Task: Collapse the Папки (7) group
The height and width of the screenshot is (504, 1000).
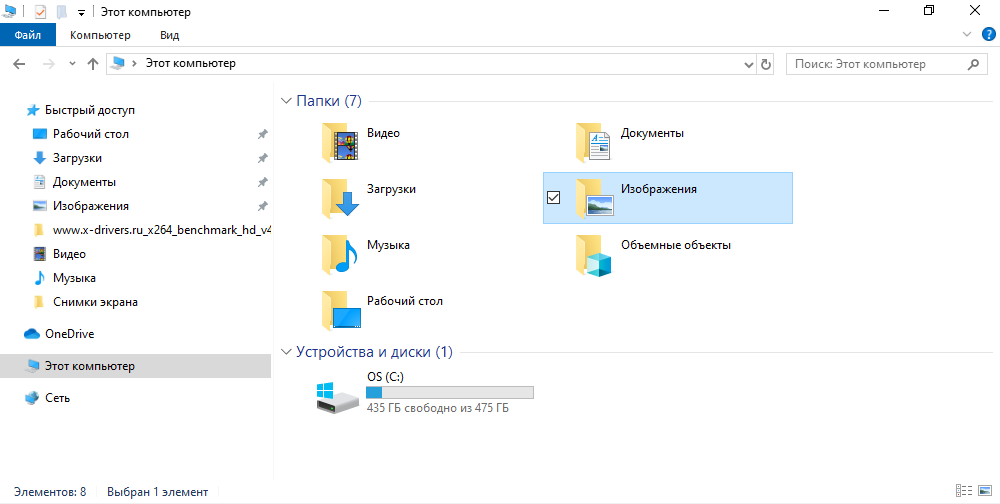Action: 287,101
